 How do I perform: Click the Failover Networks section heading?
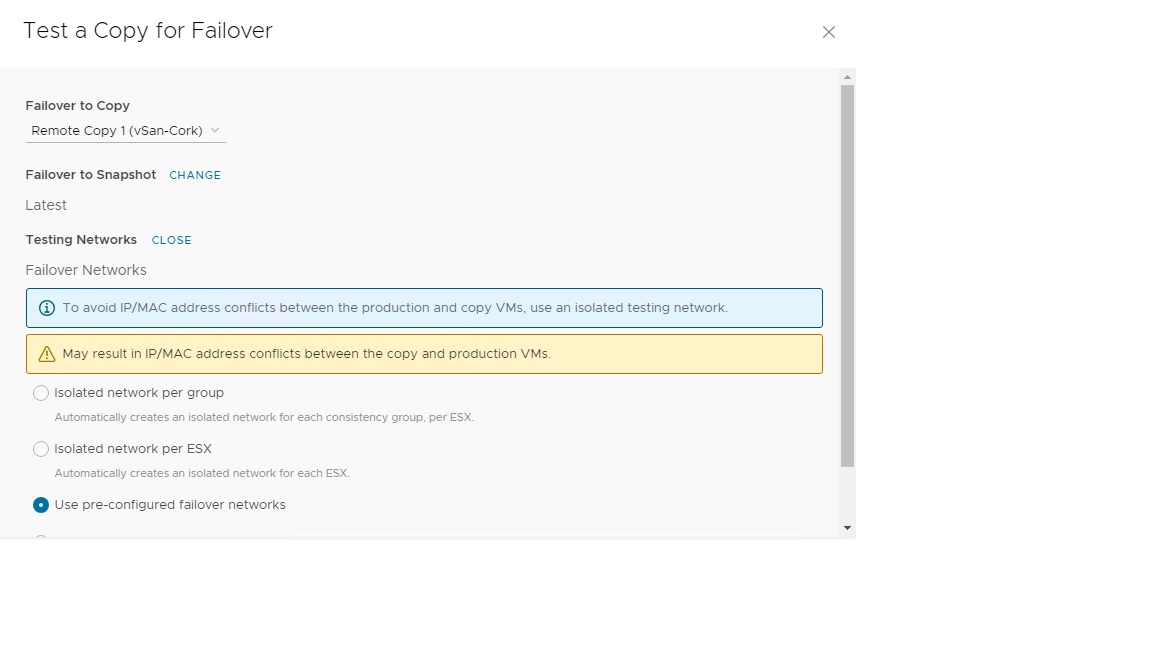[x=86, y=270]
